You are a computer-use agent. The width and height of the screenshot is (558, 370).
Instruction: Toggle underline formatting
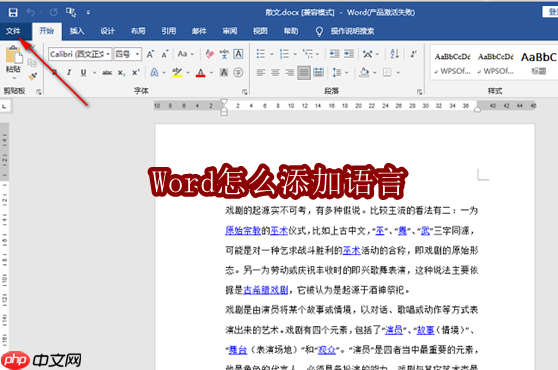click(x=83, y=73)
